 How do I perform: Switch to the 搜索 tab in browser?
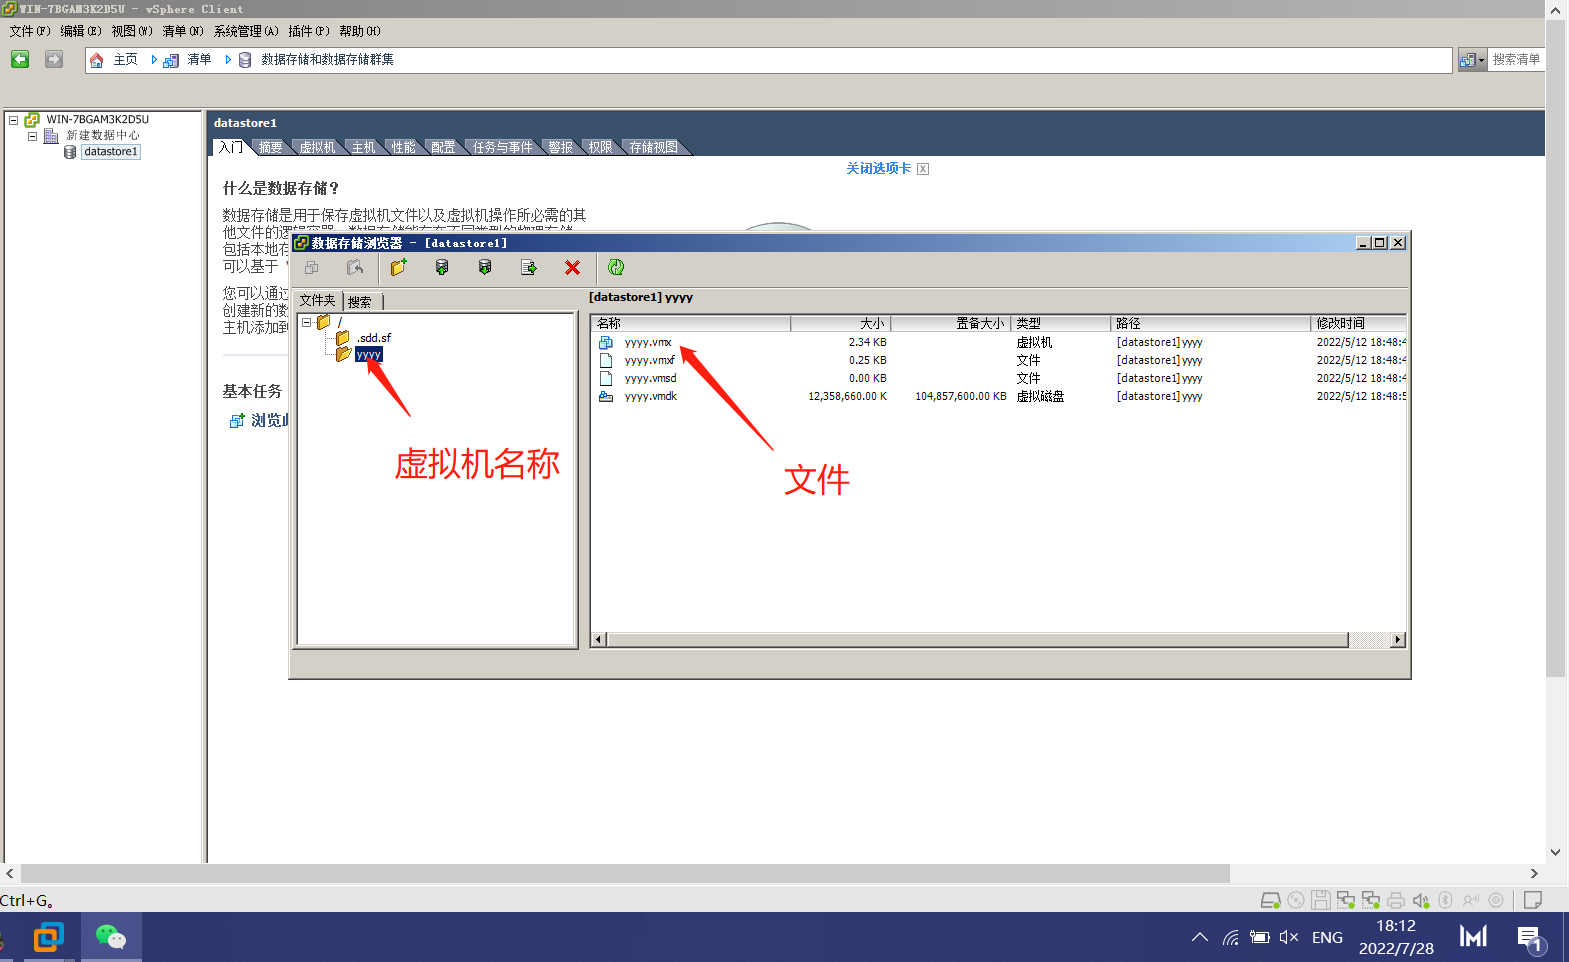pos(360,301)
